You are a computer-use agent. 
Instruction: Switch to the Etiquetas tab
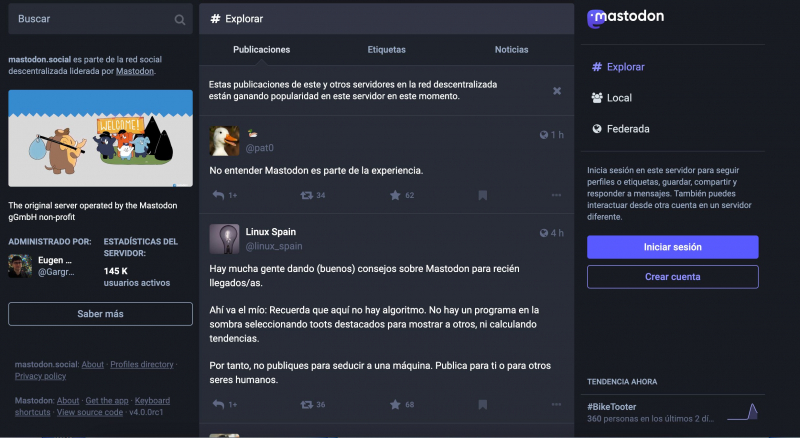386,50
